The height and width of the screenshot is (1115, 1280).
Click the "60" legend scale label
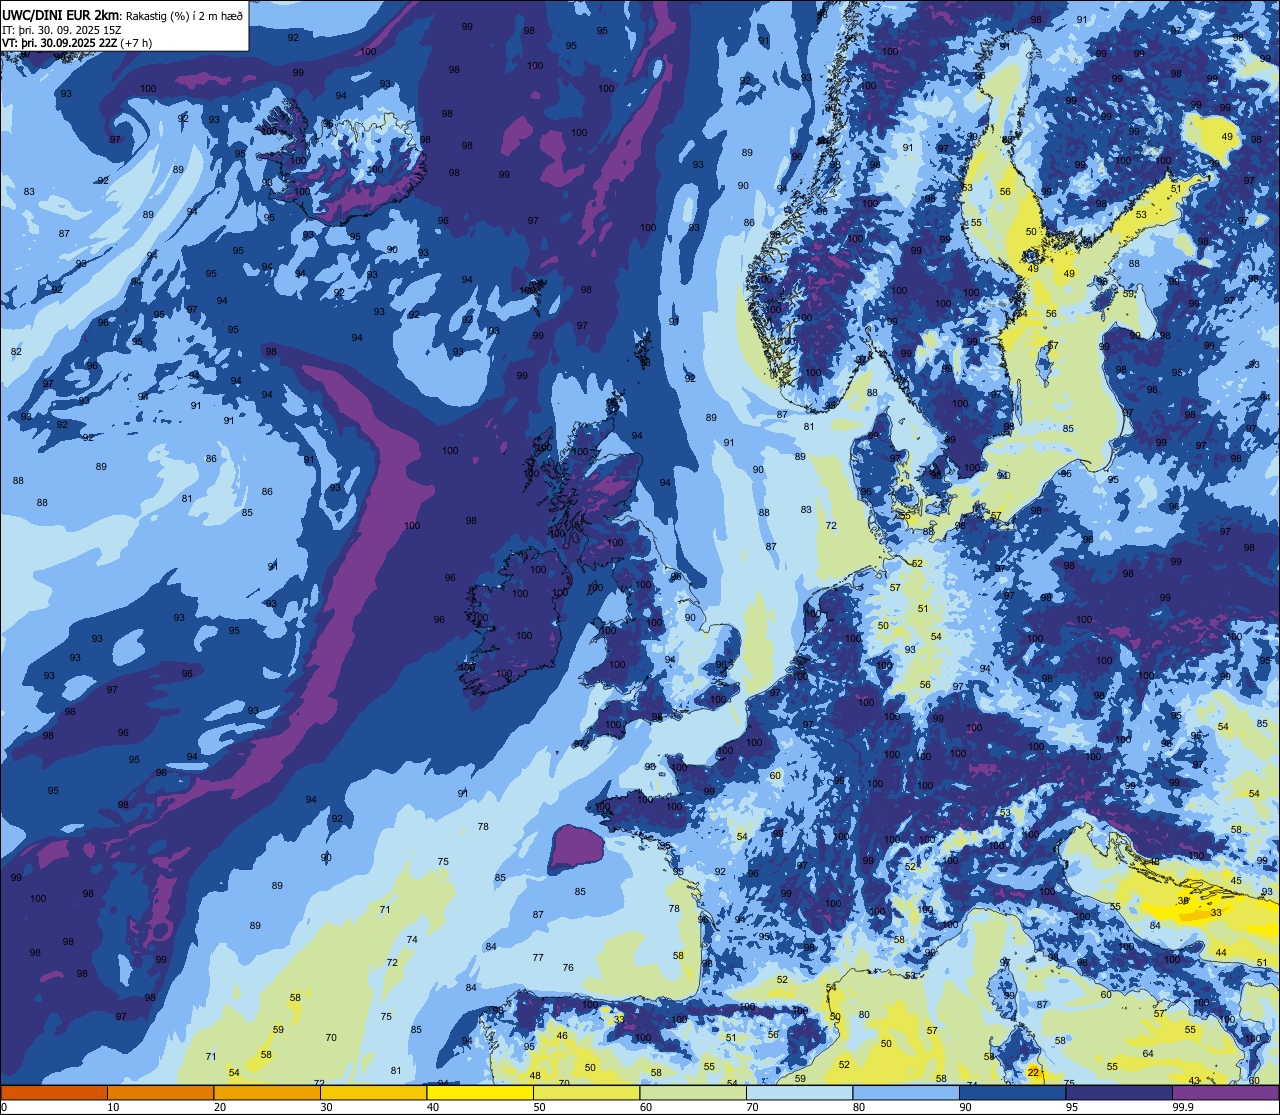[646, 1107]
